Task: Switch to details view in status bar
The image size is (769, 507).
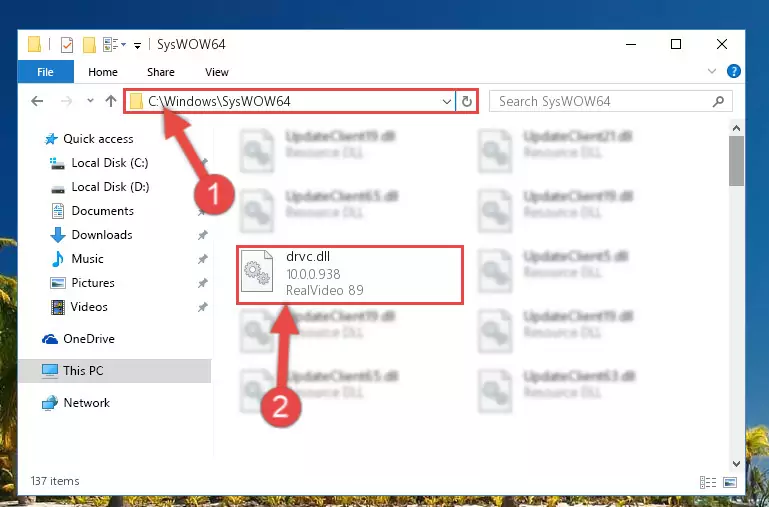Action: tap(708, 482)
